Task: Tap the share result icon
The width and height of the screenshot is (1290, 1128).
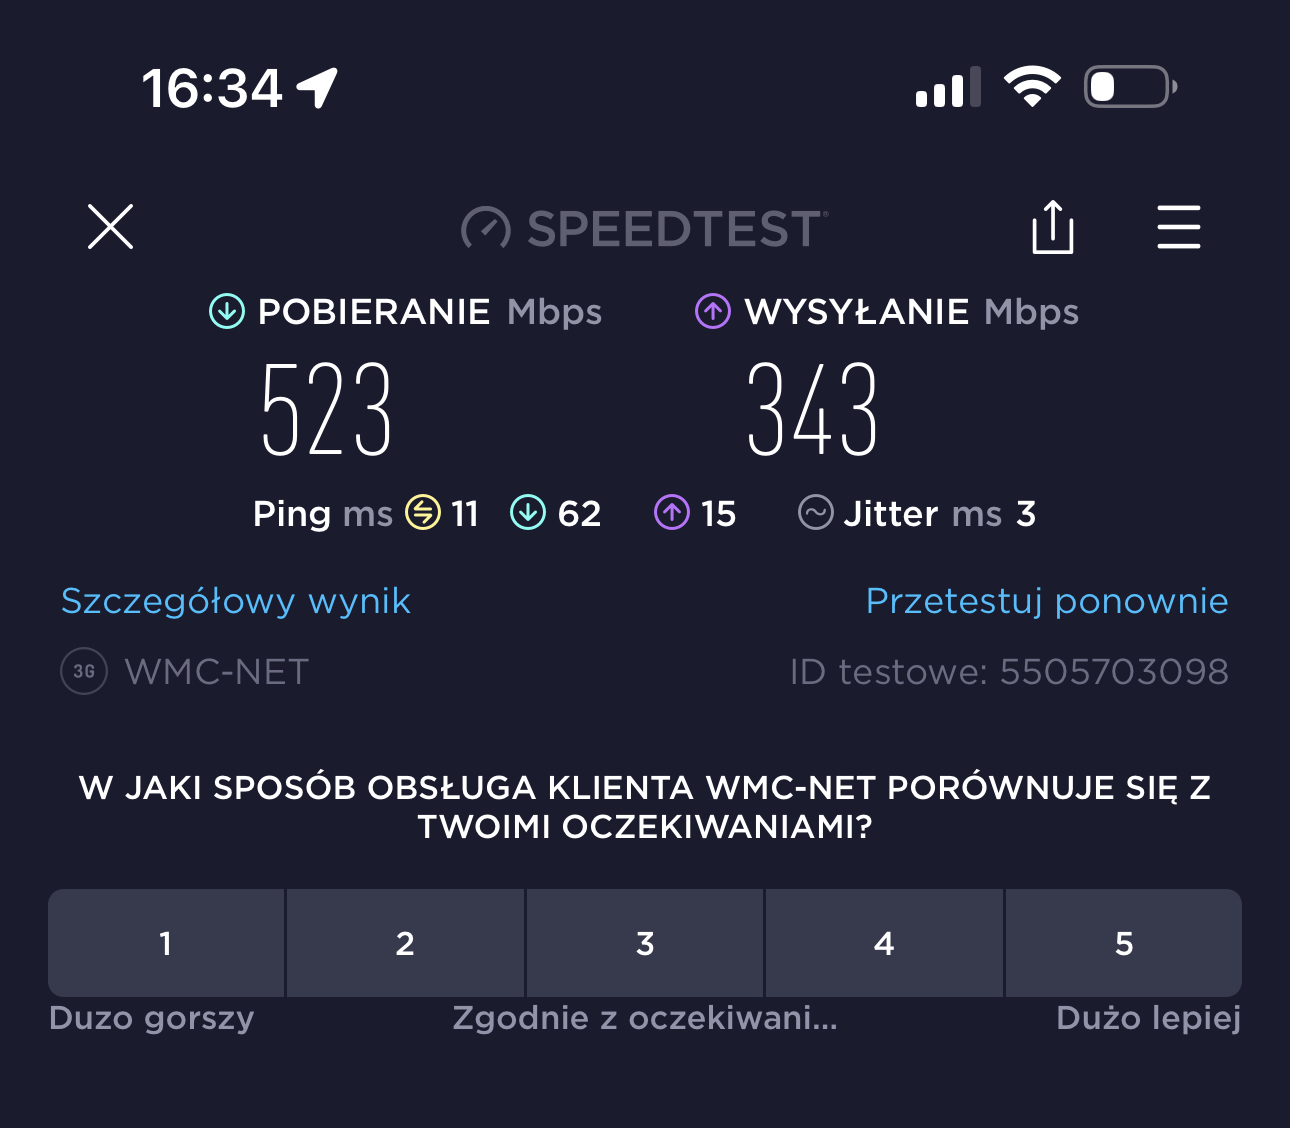Action: (1052, 228)
